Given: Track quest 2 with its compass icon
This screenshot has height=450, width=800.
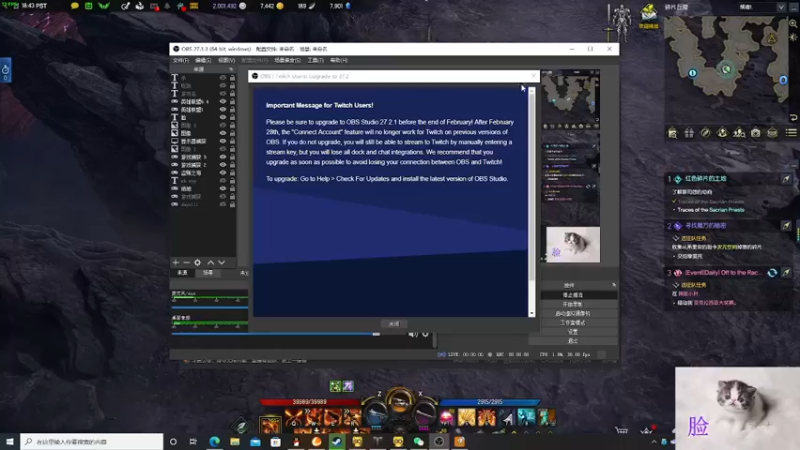Looking at the screenshot, I should (786, 226).
